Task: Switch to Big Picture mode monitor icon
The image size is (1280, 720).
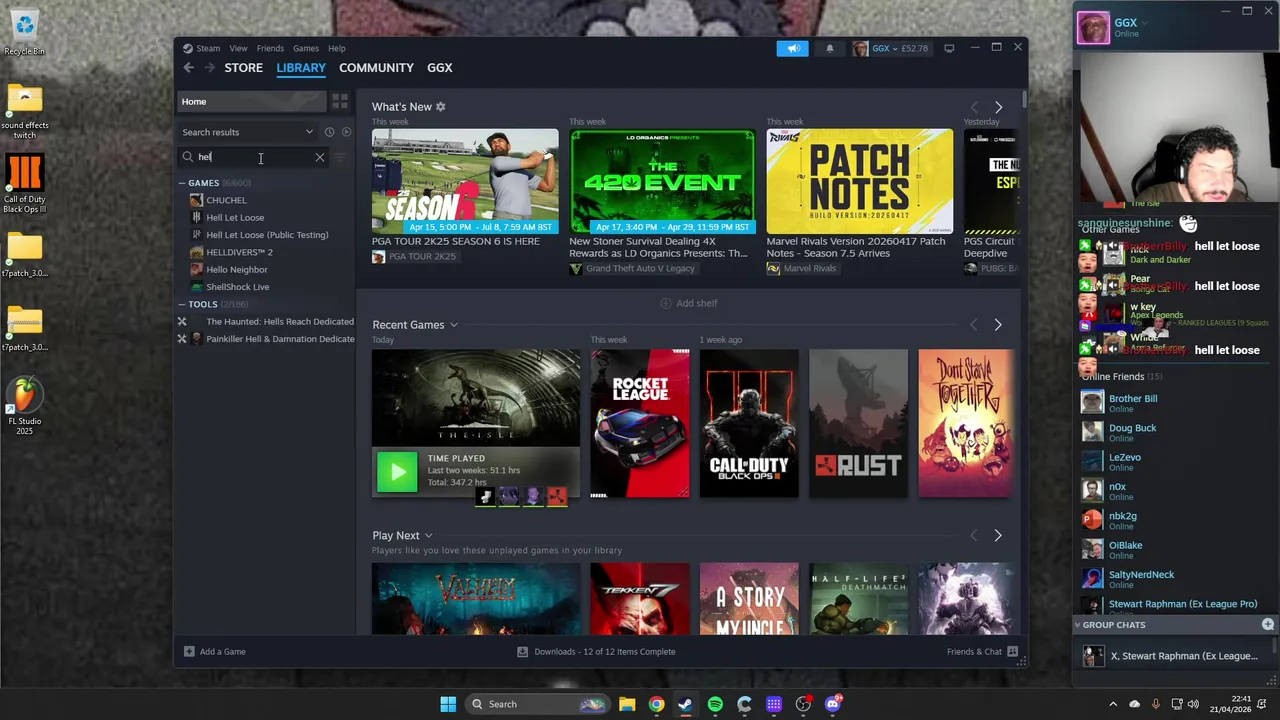Action: pyautogui.click(x=949, y=48)
